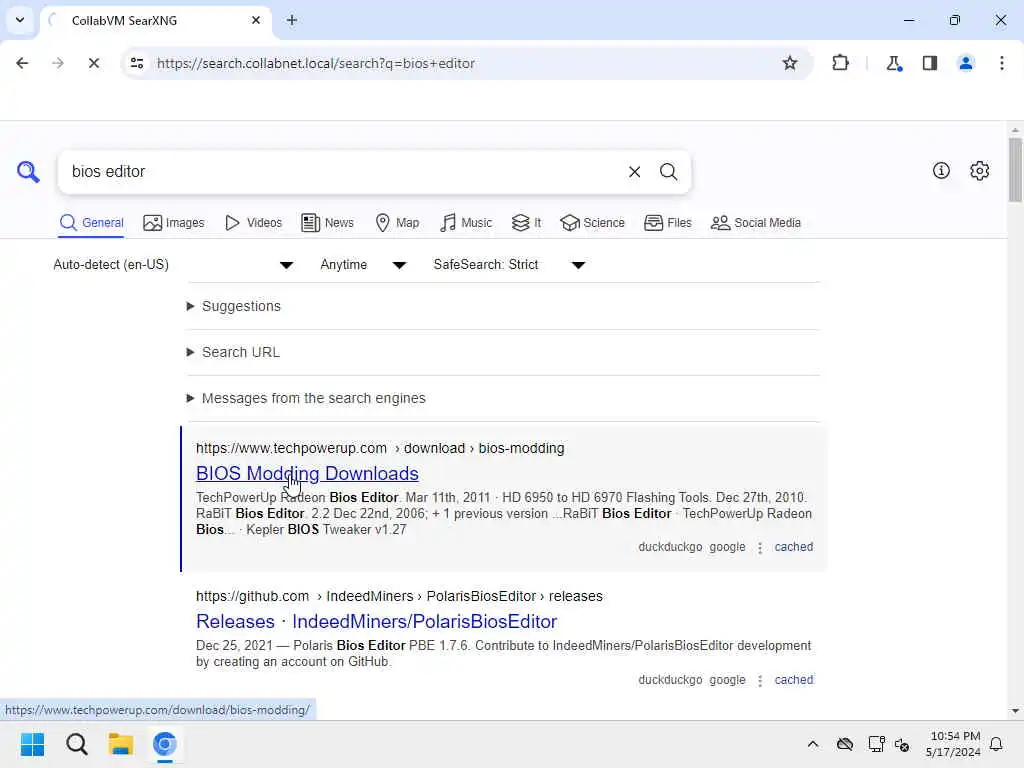
Task: Open a new browser tab
Action: click(x=292, y=20)
